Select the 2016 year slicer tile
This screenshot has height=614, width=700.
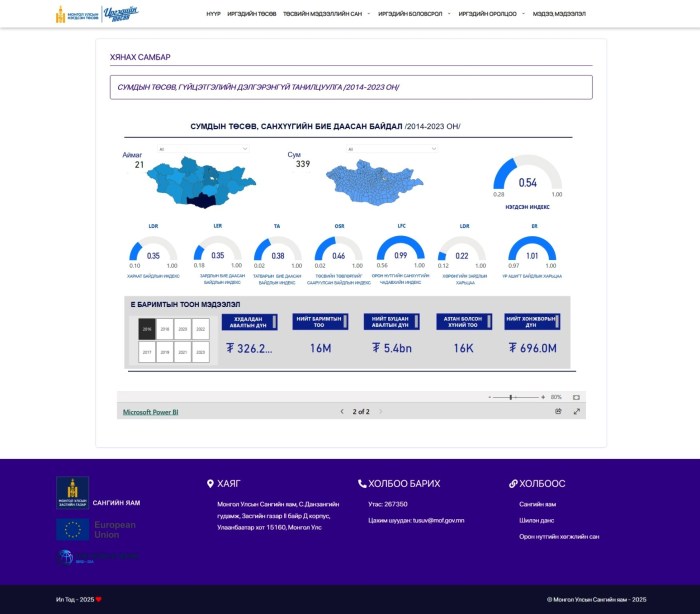[x=147, y=328]
